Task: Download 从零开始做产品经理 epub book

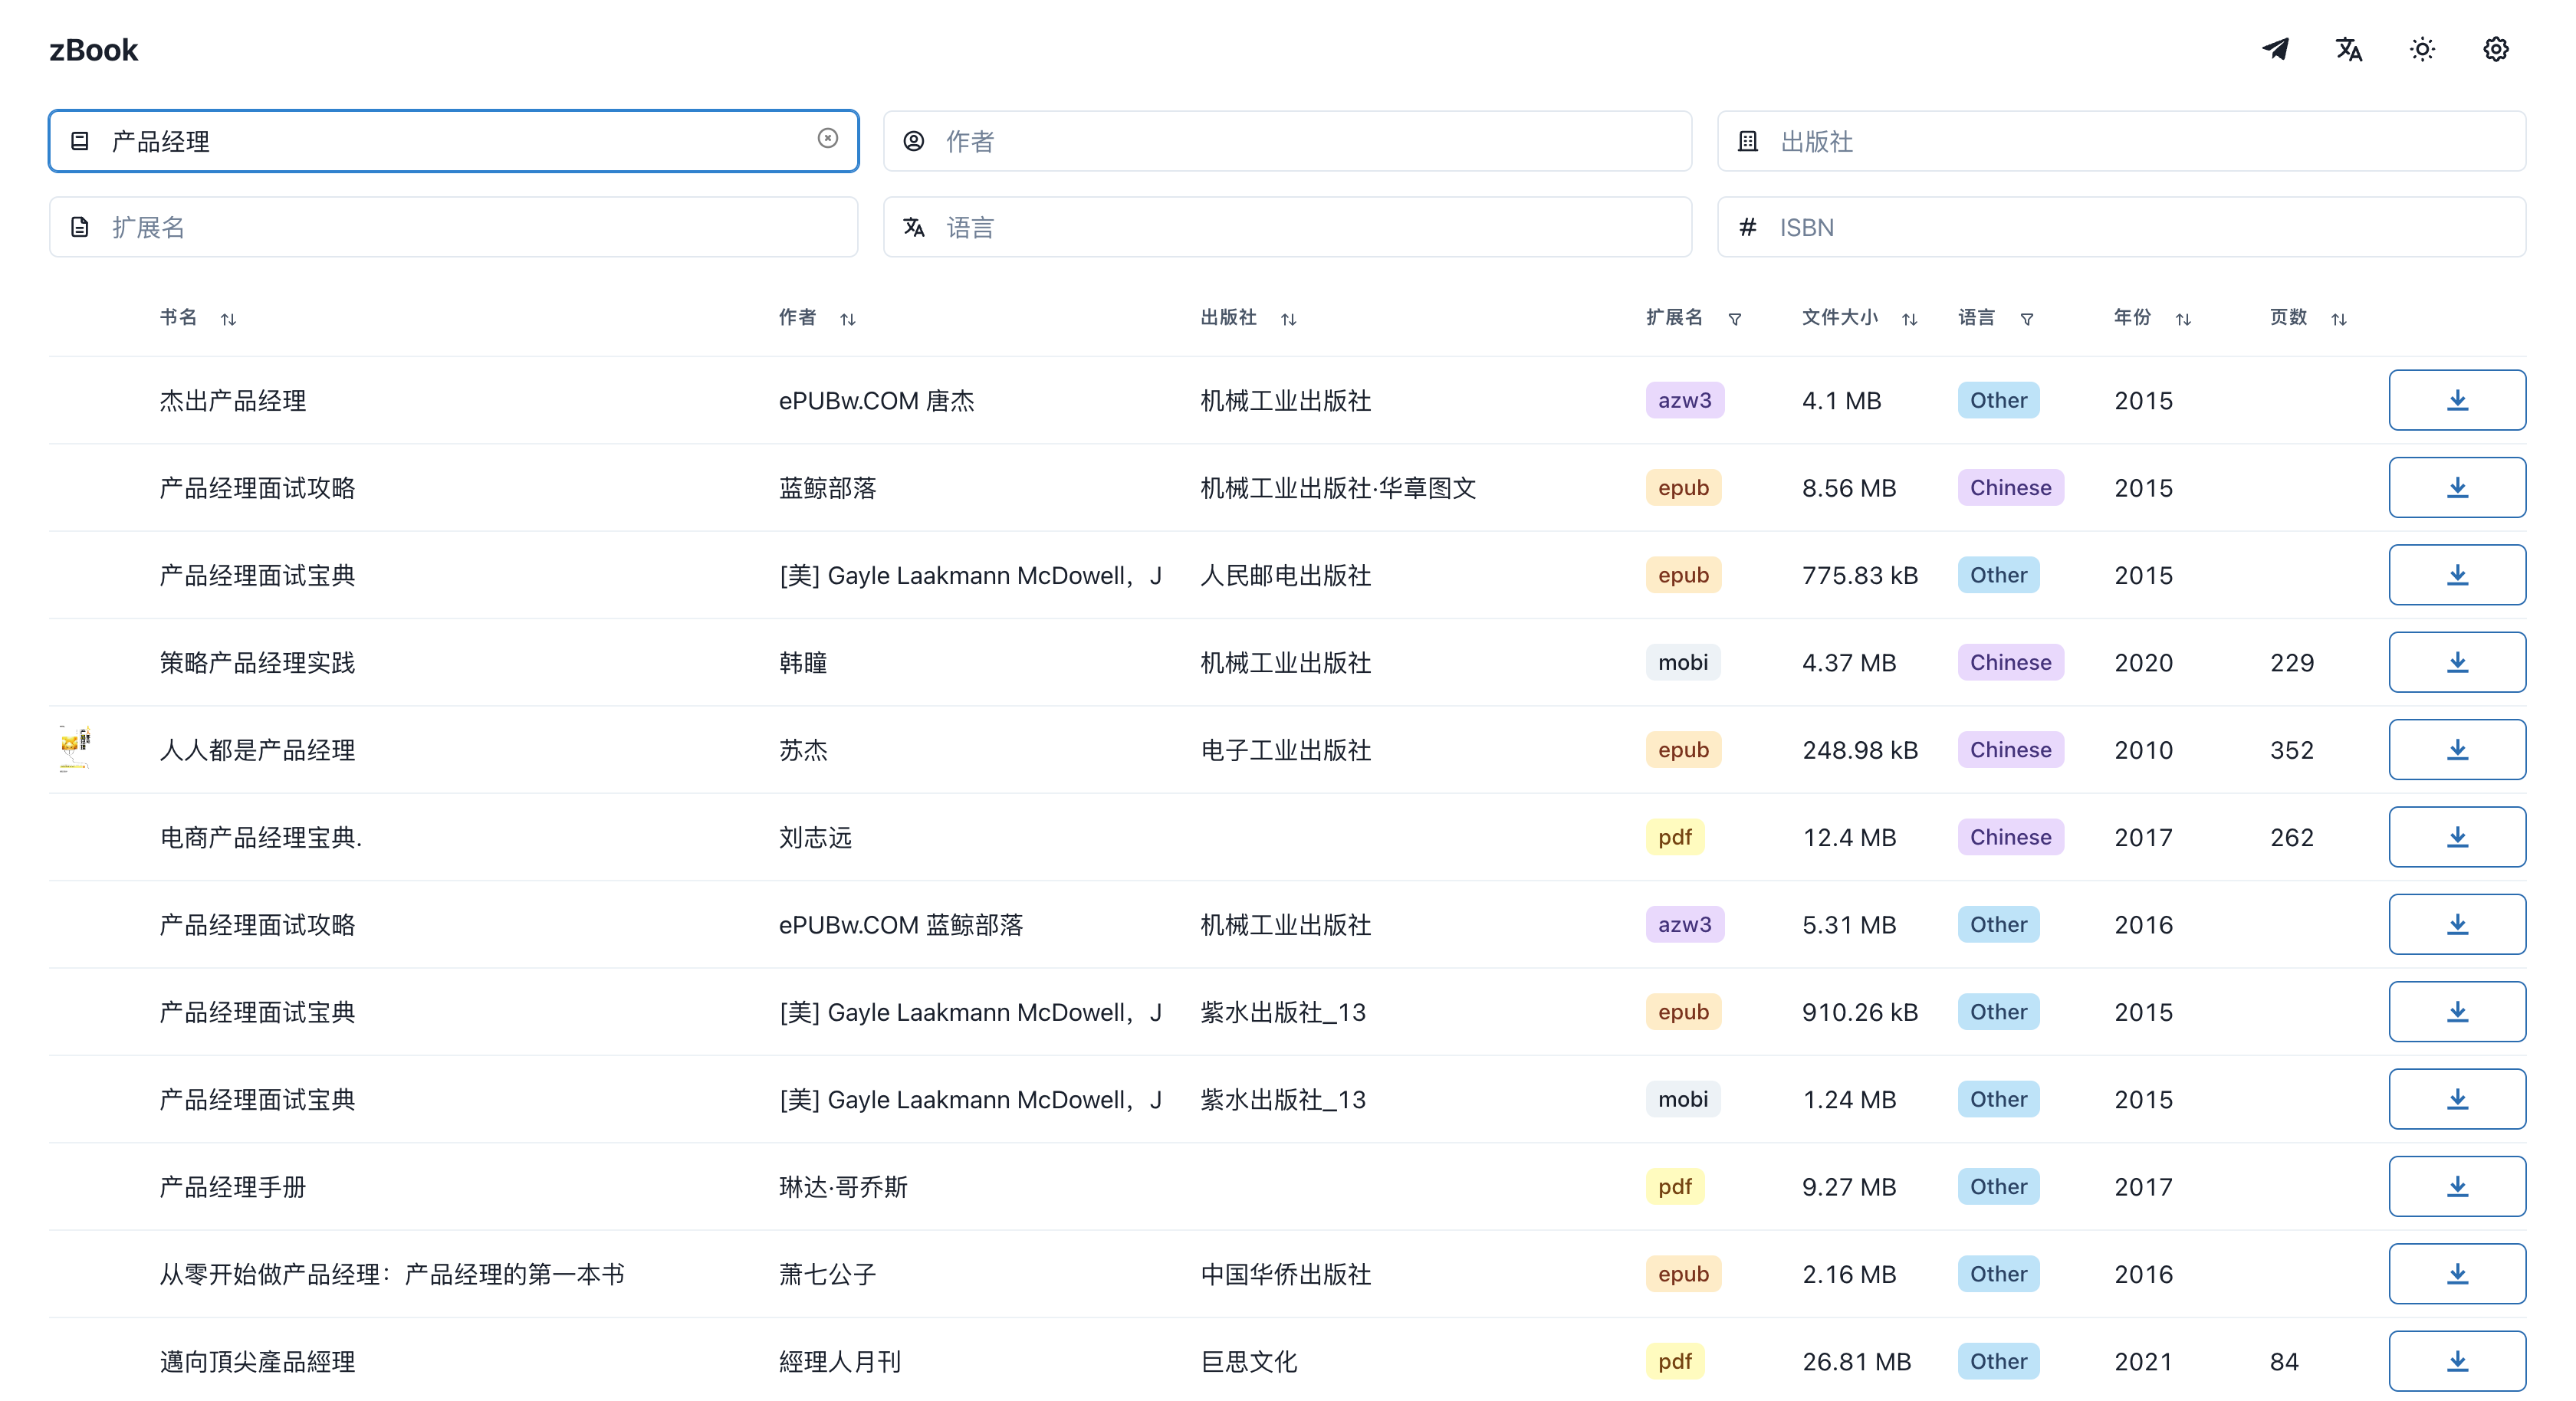Action: click(x=2457, y=1273)
